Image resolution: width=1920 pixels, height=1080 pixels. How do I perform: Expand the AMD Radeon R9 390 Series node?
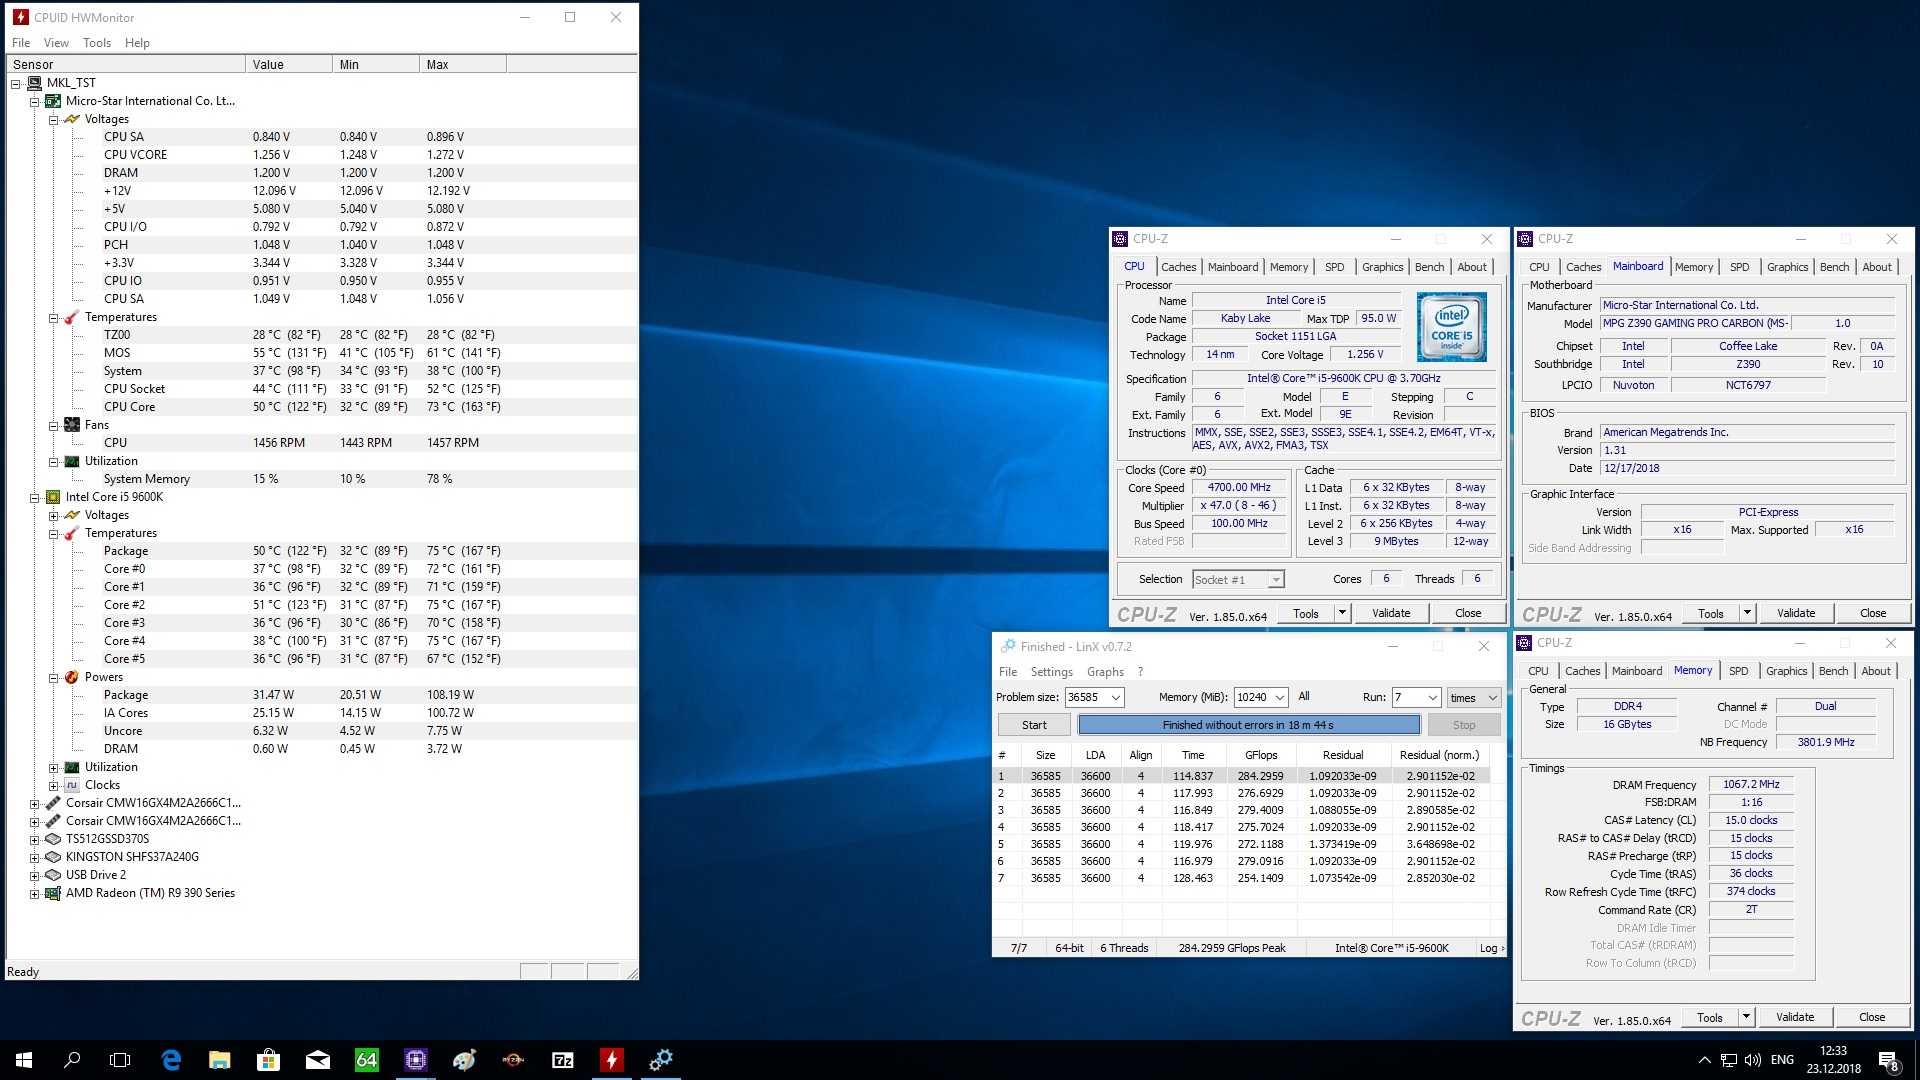34,893
